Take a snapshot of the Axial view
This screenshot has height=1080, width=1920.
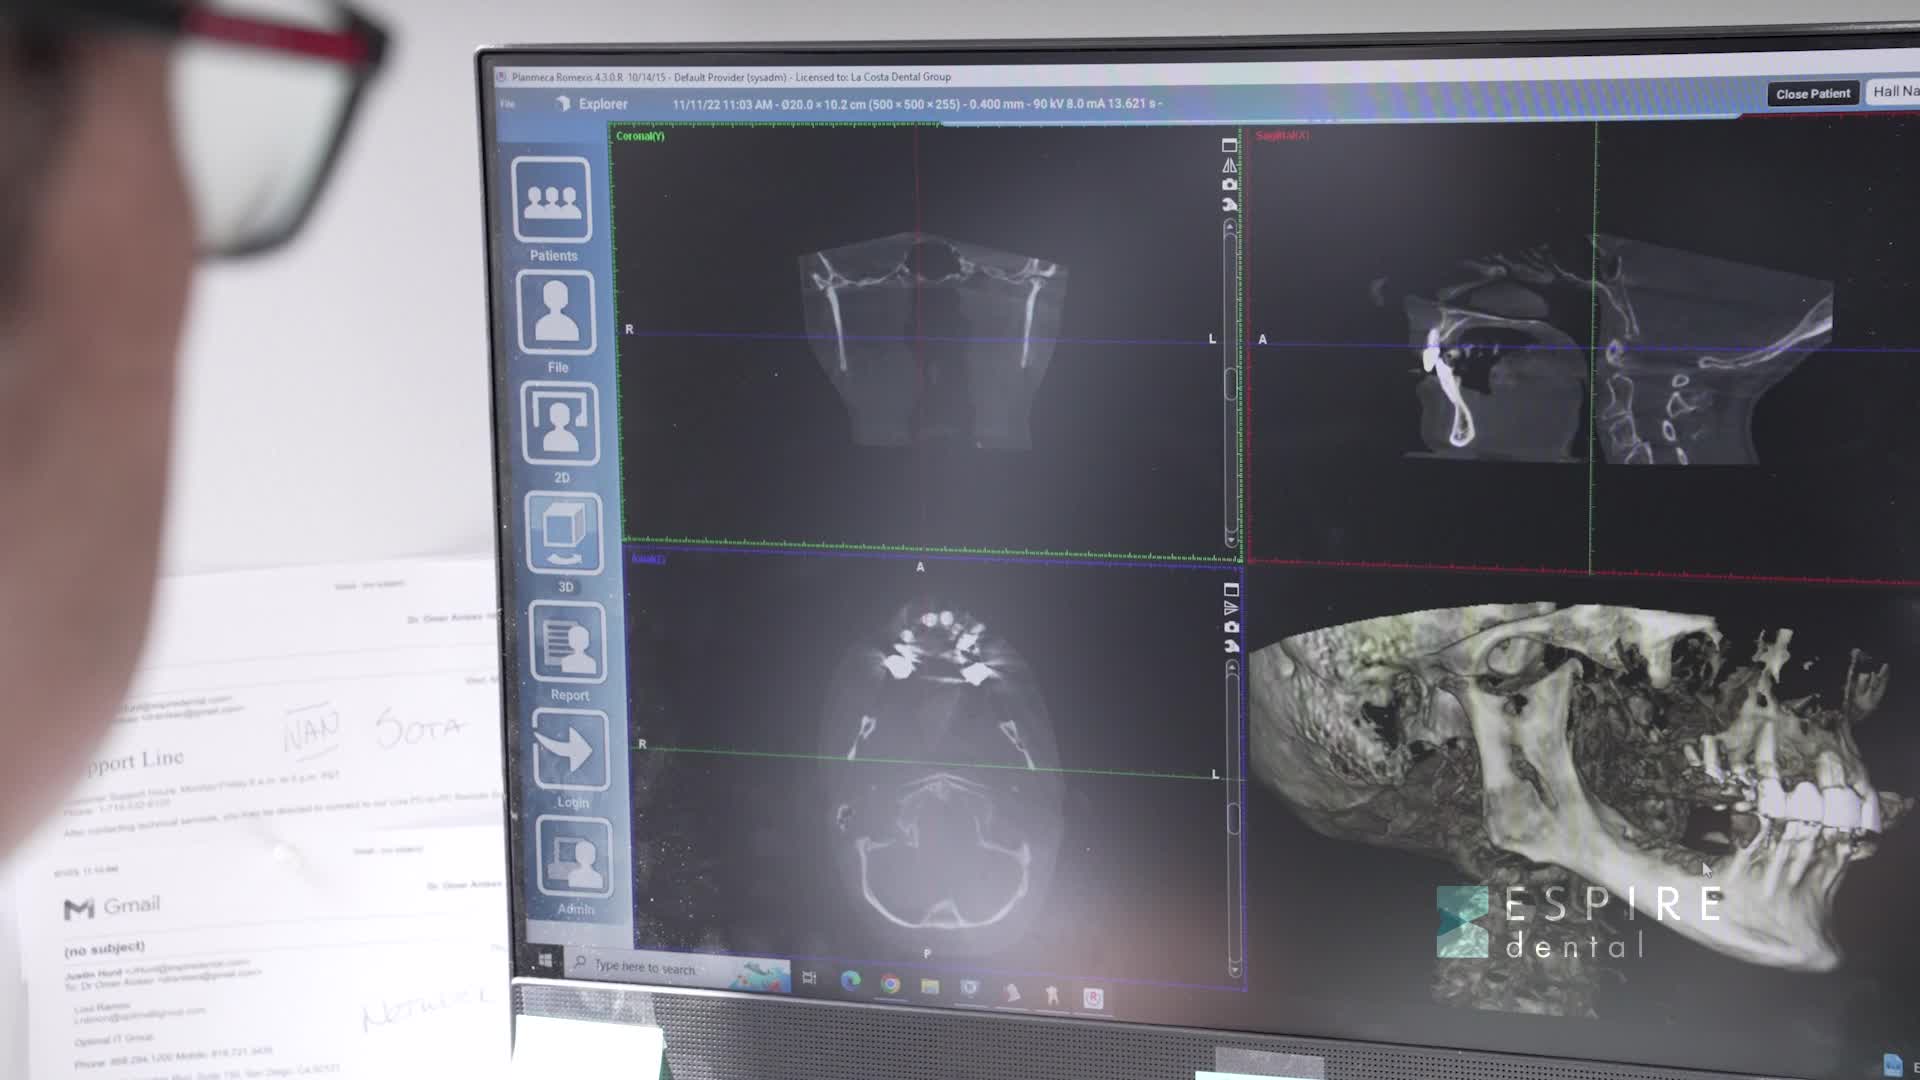point(1231,627)
